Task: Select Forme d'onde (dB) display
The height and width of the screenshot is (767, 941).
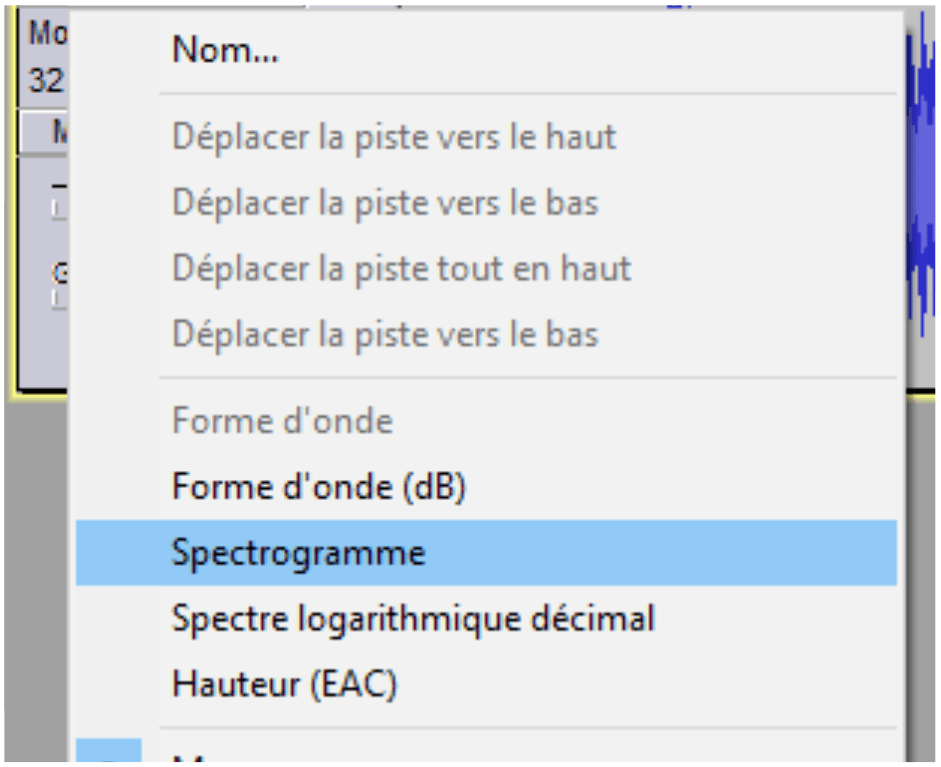Action: point(319,487)
